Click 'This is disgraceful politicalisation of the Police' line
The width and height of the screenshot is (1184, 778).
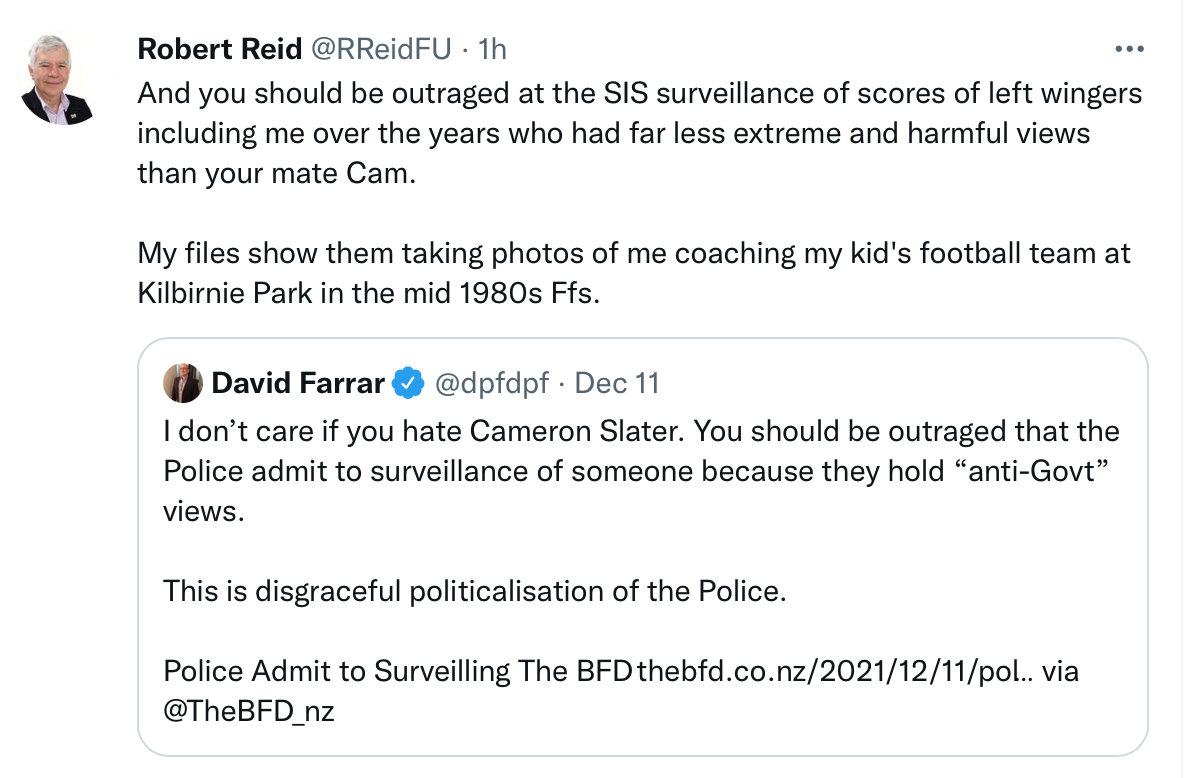point(475,591)
